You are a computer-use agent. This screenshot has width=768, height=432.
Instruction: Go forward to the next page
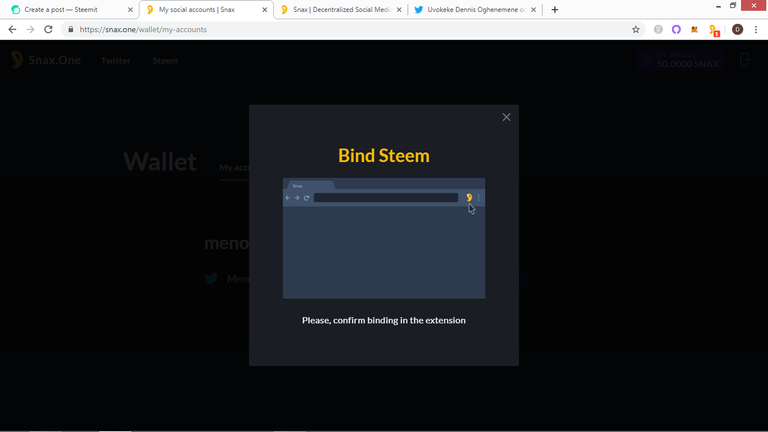point(30,29)
